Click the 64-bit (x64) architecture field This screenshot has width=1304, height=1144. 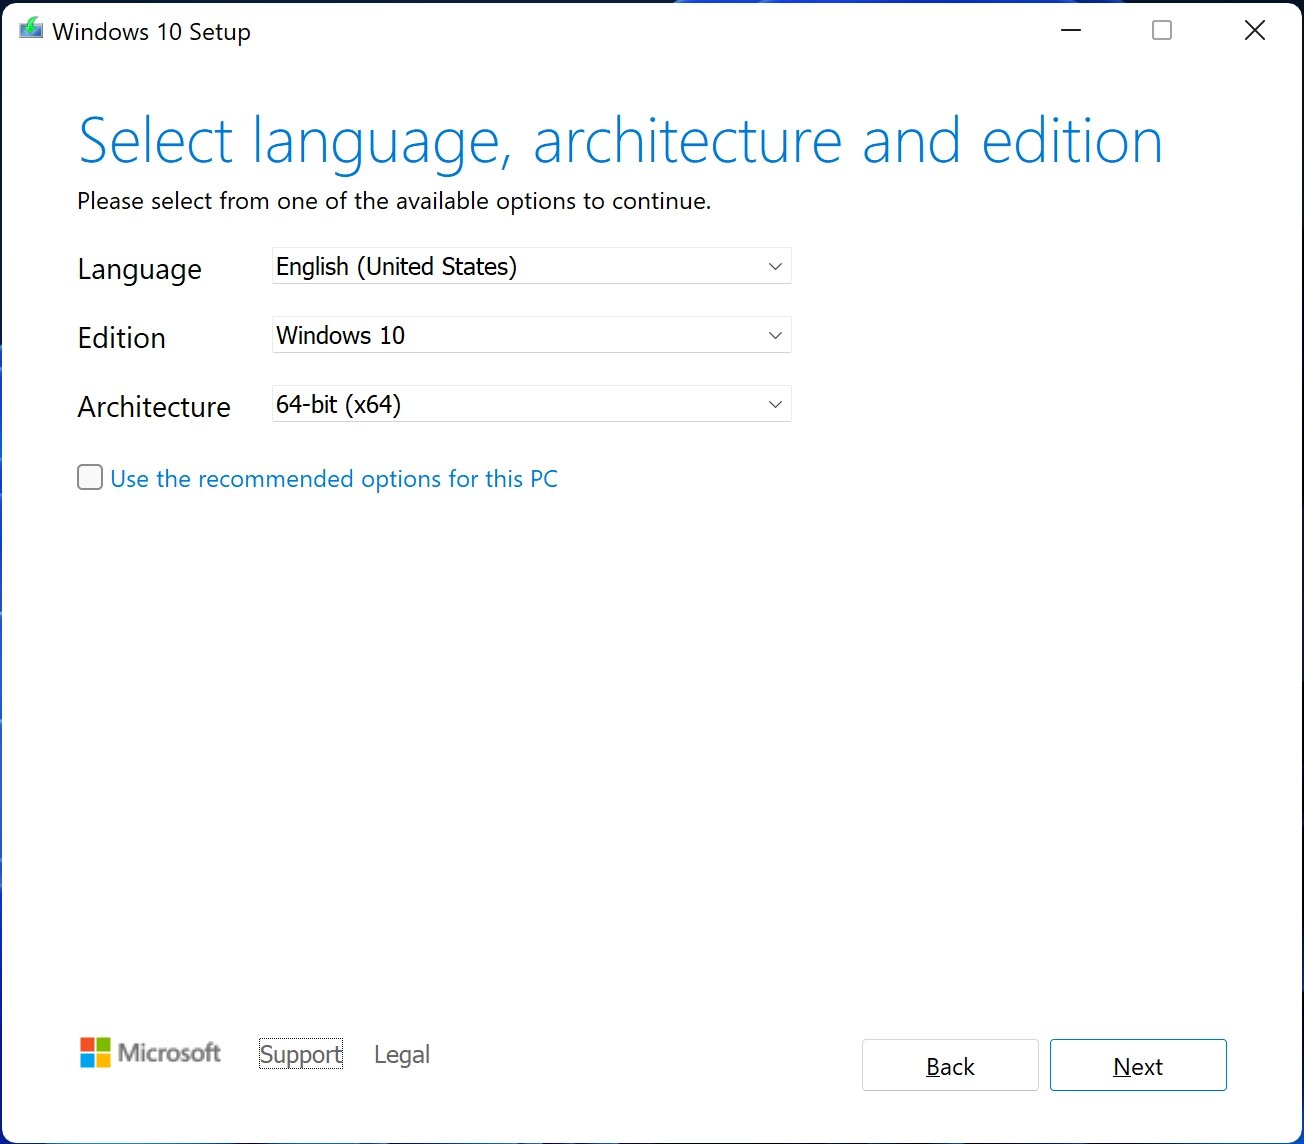point(450,404)
